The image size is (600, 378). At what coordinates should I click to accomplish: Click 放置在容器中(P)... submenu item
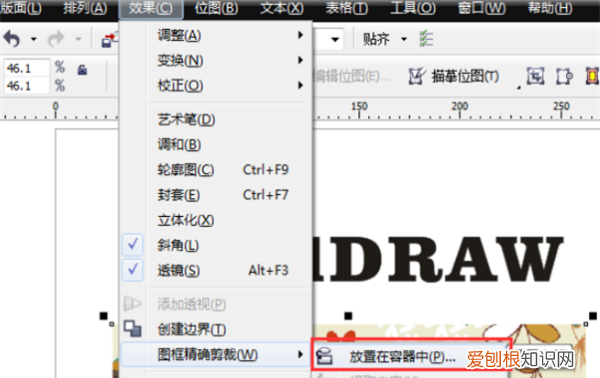coord(411,356)
